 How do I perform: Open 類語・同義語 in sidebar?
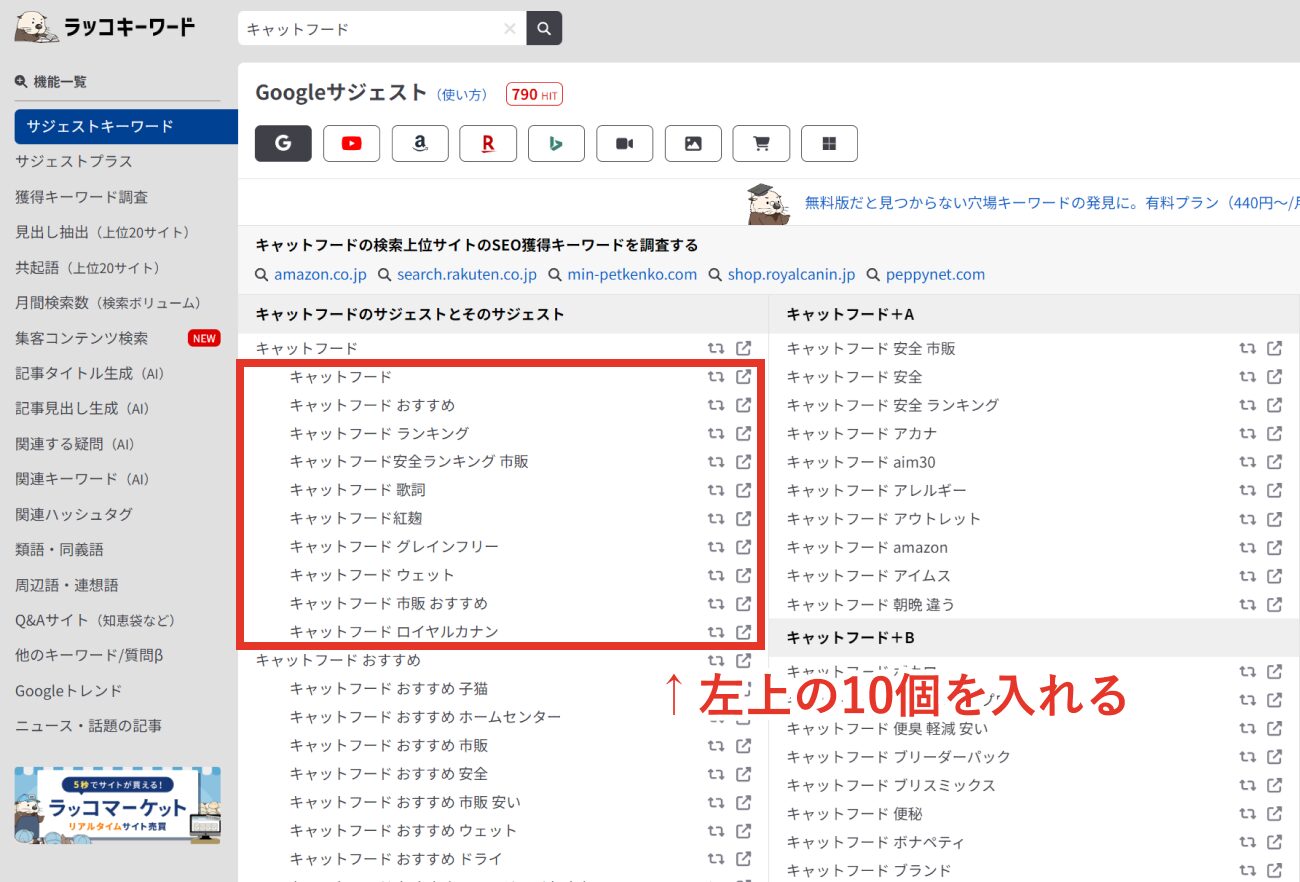59,549
